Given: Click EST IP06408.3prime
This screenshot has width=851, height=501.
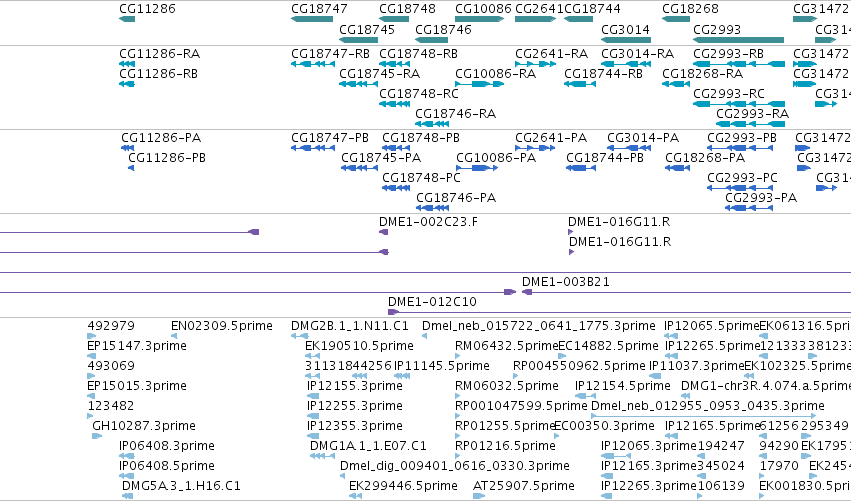Looking at the screenshot, I should (x=167, y=447).
